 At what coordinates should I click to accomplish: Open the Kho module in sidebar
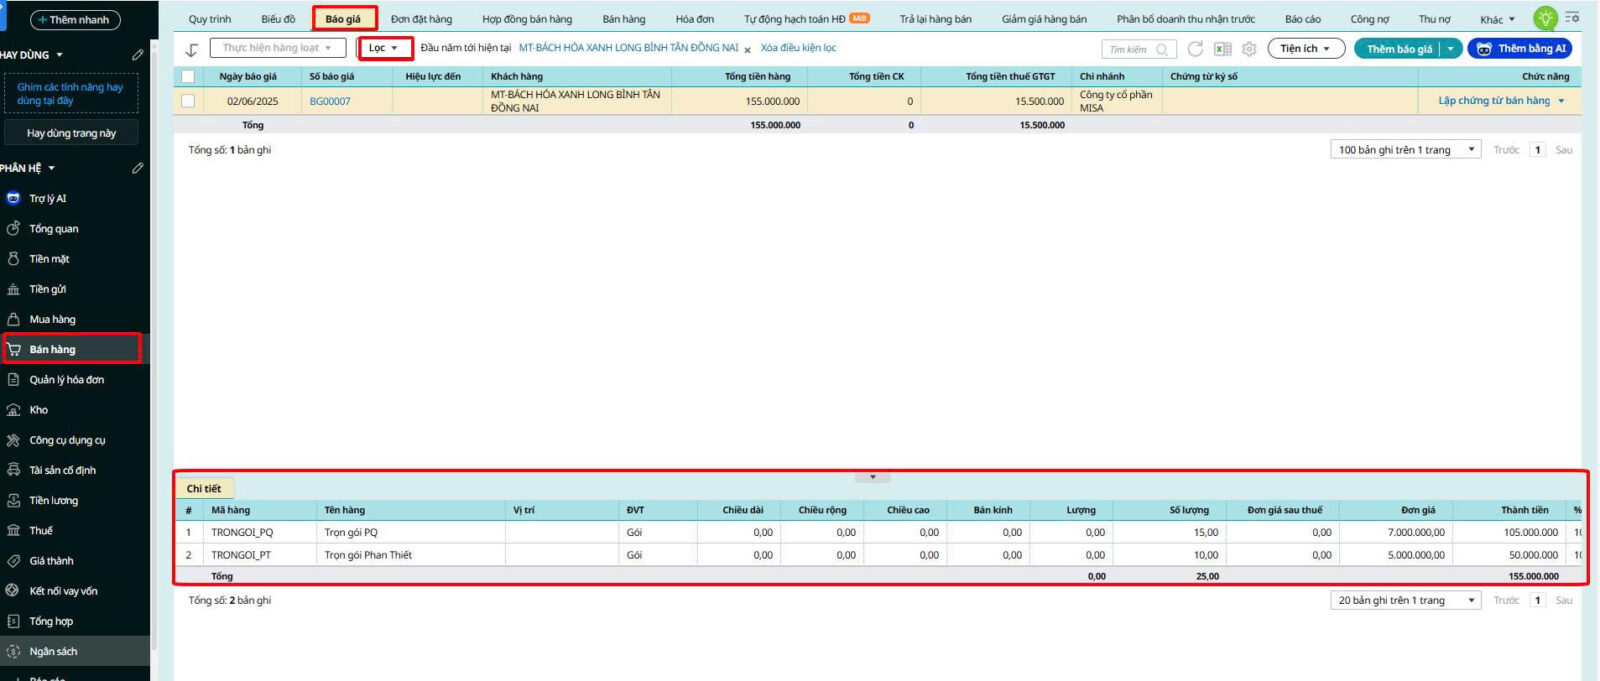point(38,410)
